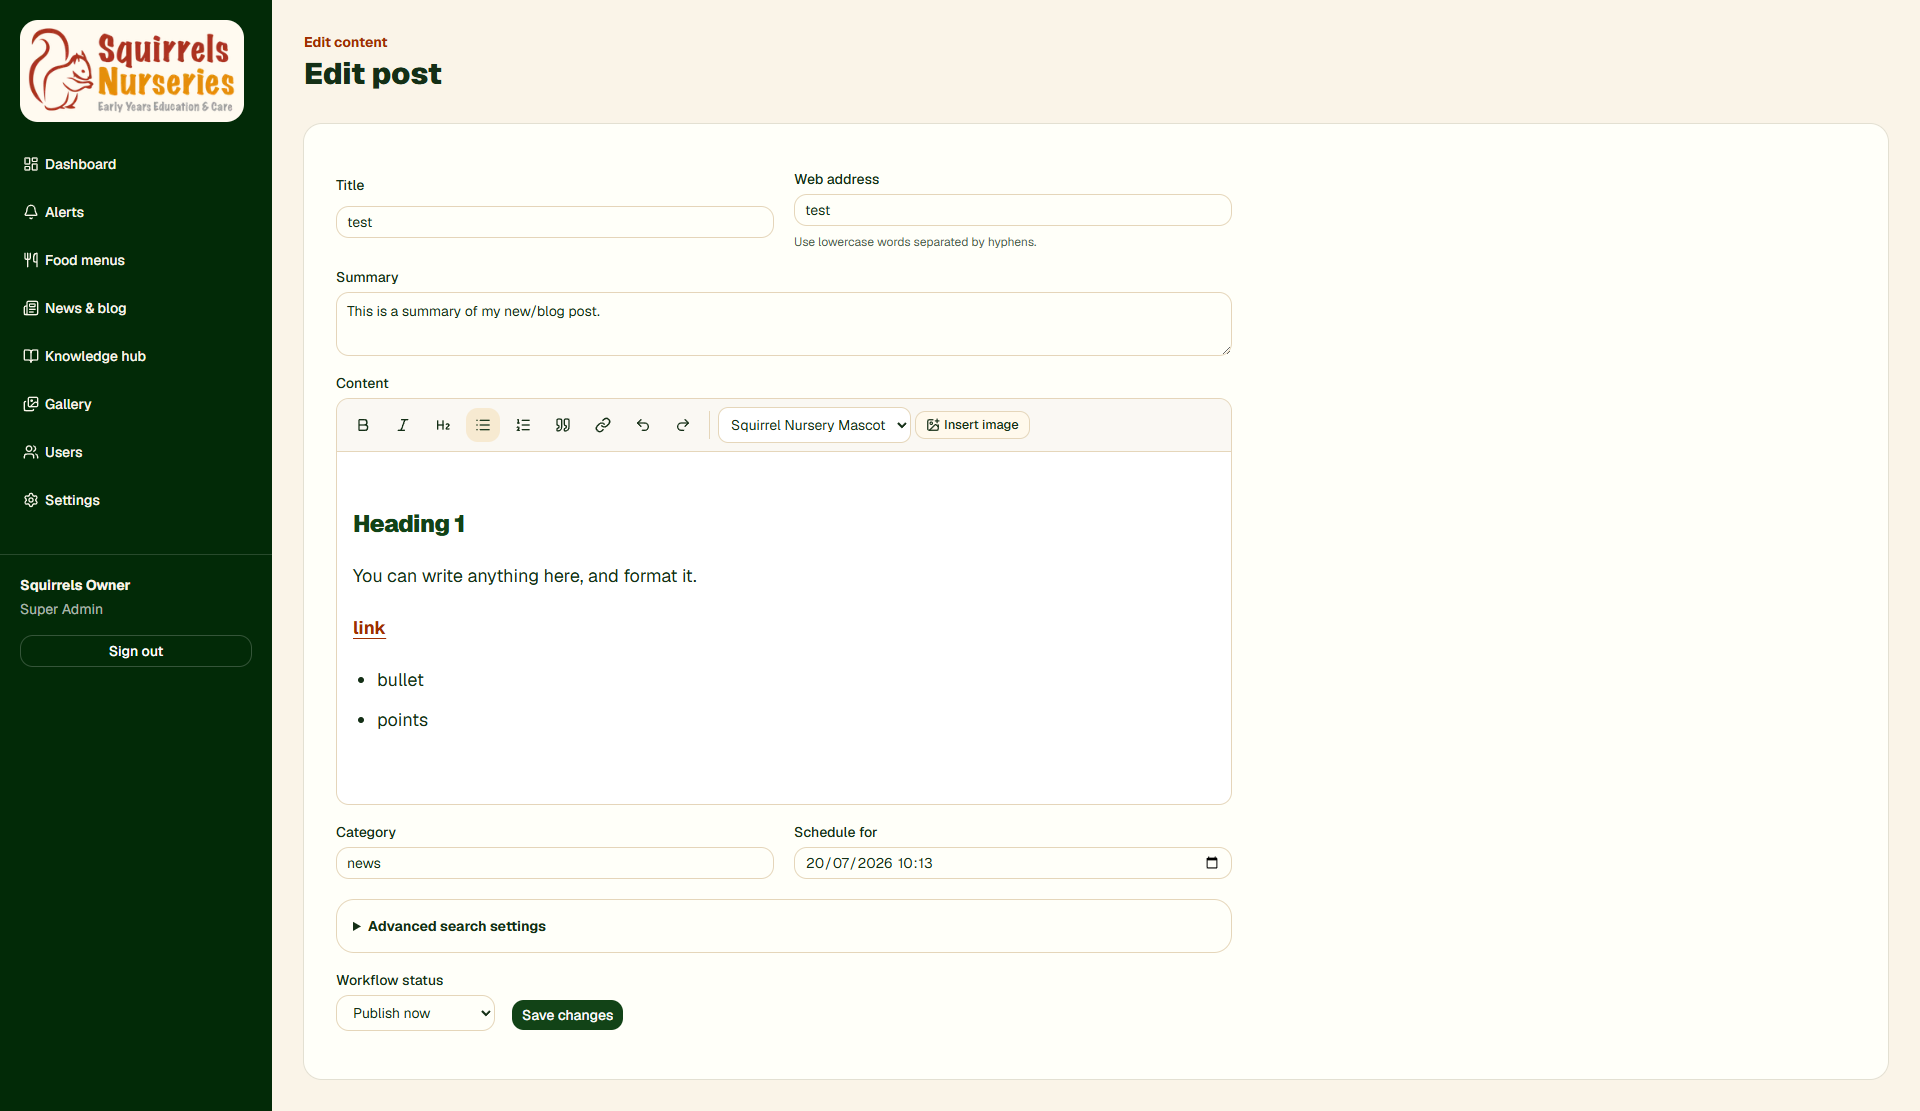Toggle italic formatting in editor toolbar
This screenshot has width=1920, height=1111.
tap(403, 425)
